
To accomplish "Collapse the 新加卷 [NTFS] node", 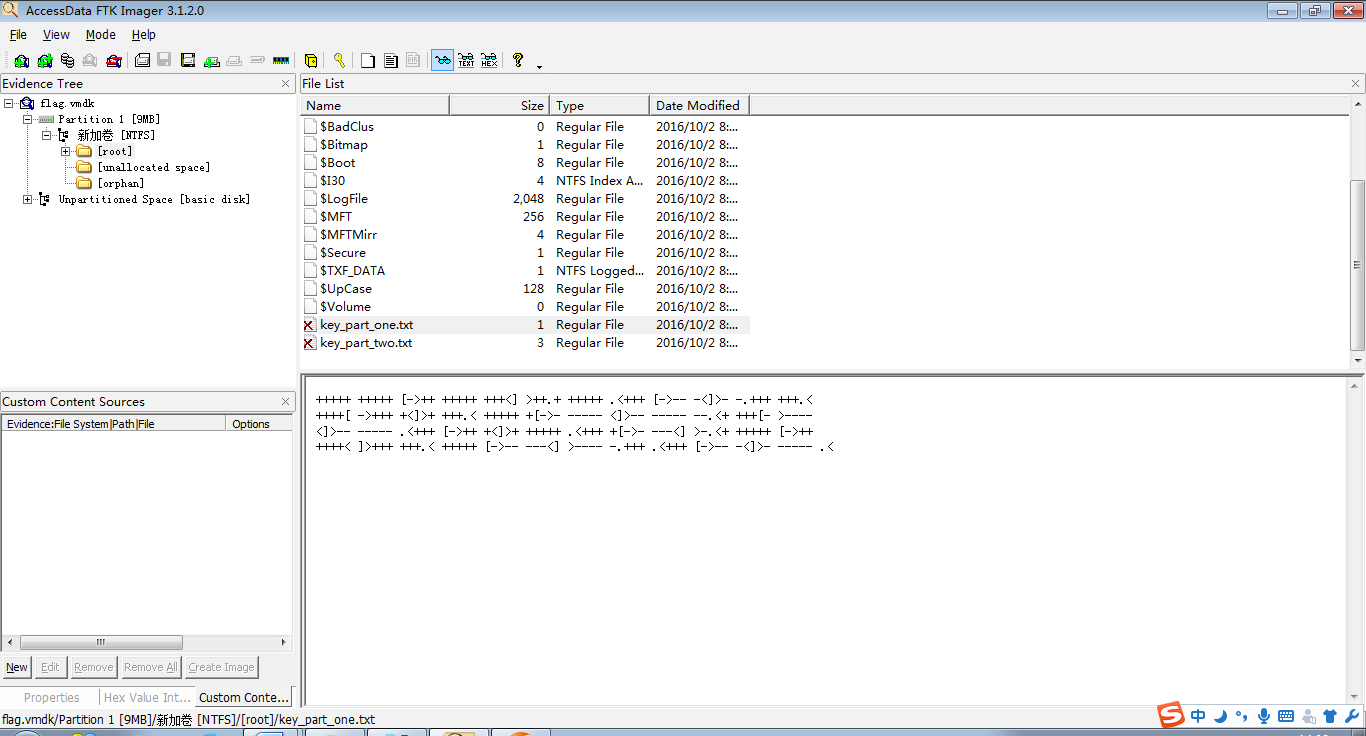I will click(x=47, y=135).
